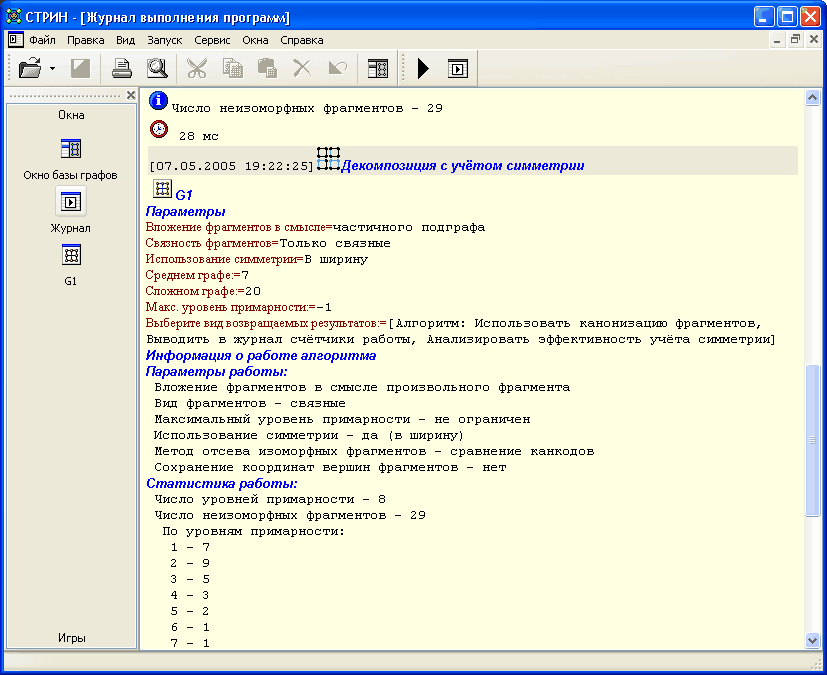Close the inner journal document window

tap(814, 40)
